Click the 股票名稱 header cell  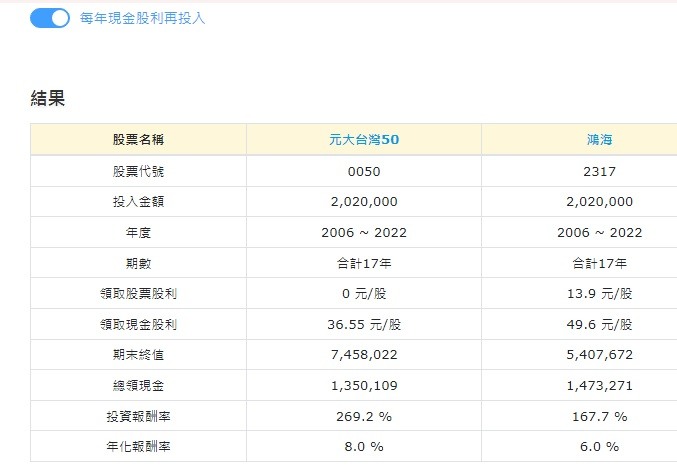138,139
